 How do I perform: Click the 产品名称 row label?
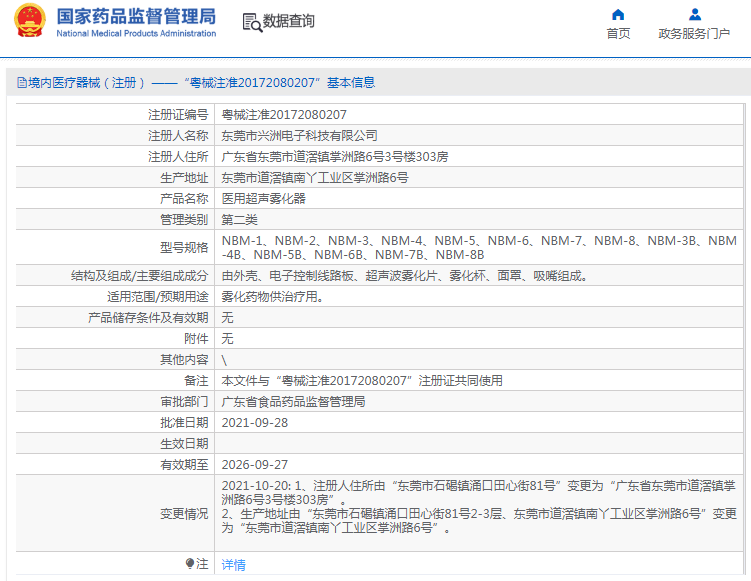[x=184, y=199]
